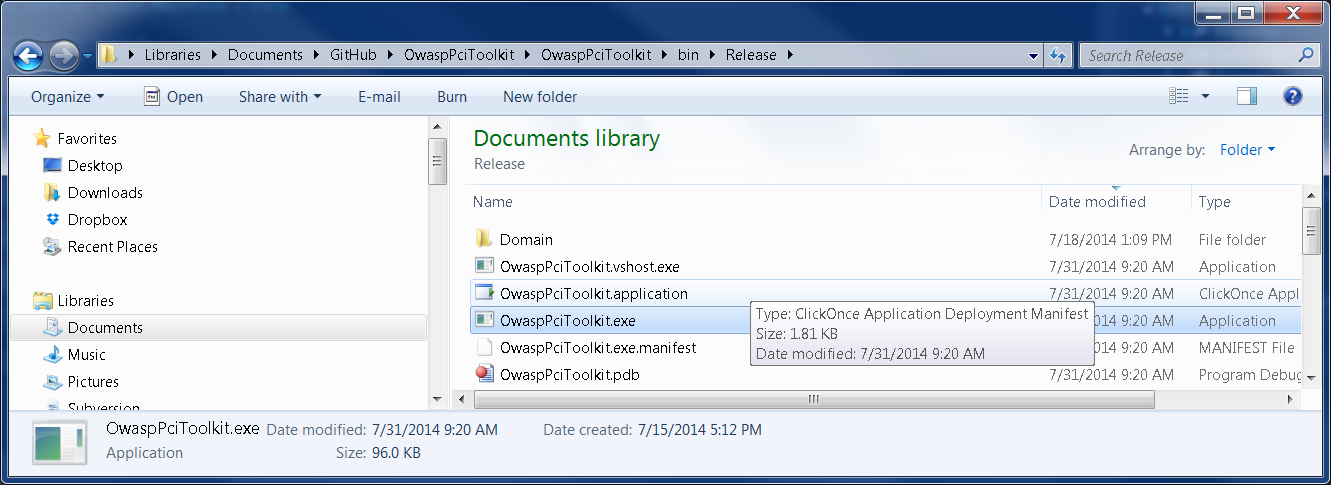The width and height of the screenshot is (1331, 485).
Task: Expand the Share with menu
Action: coord(280,97)
